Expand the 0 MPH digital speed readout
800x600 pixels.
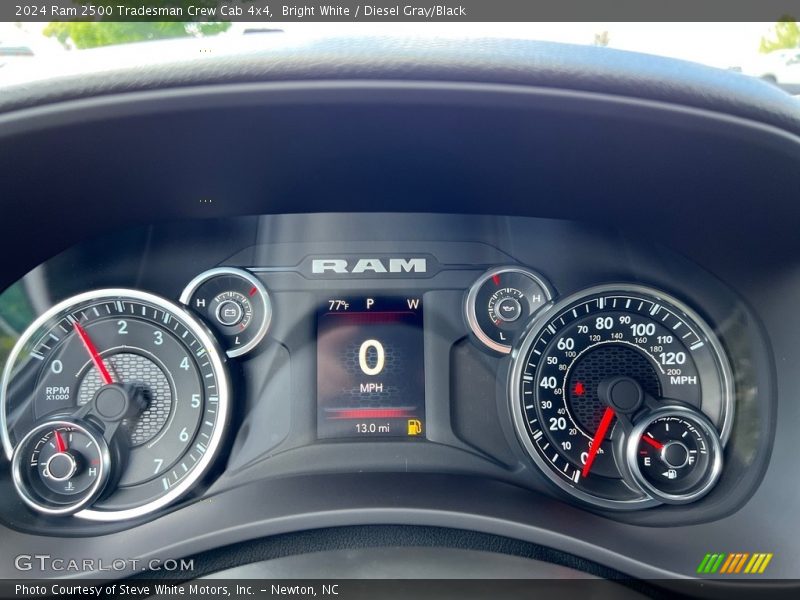pyautogui.click(x=370, y=360)
